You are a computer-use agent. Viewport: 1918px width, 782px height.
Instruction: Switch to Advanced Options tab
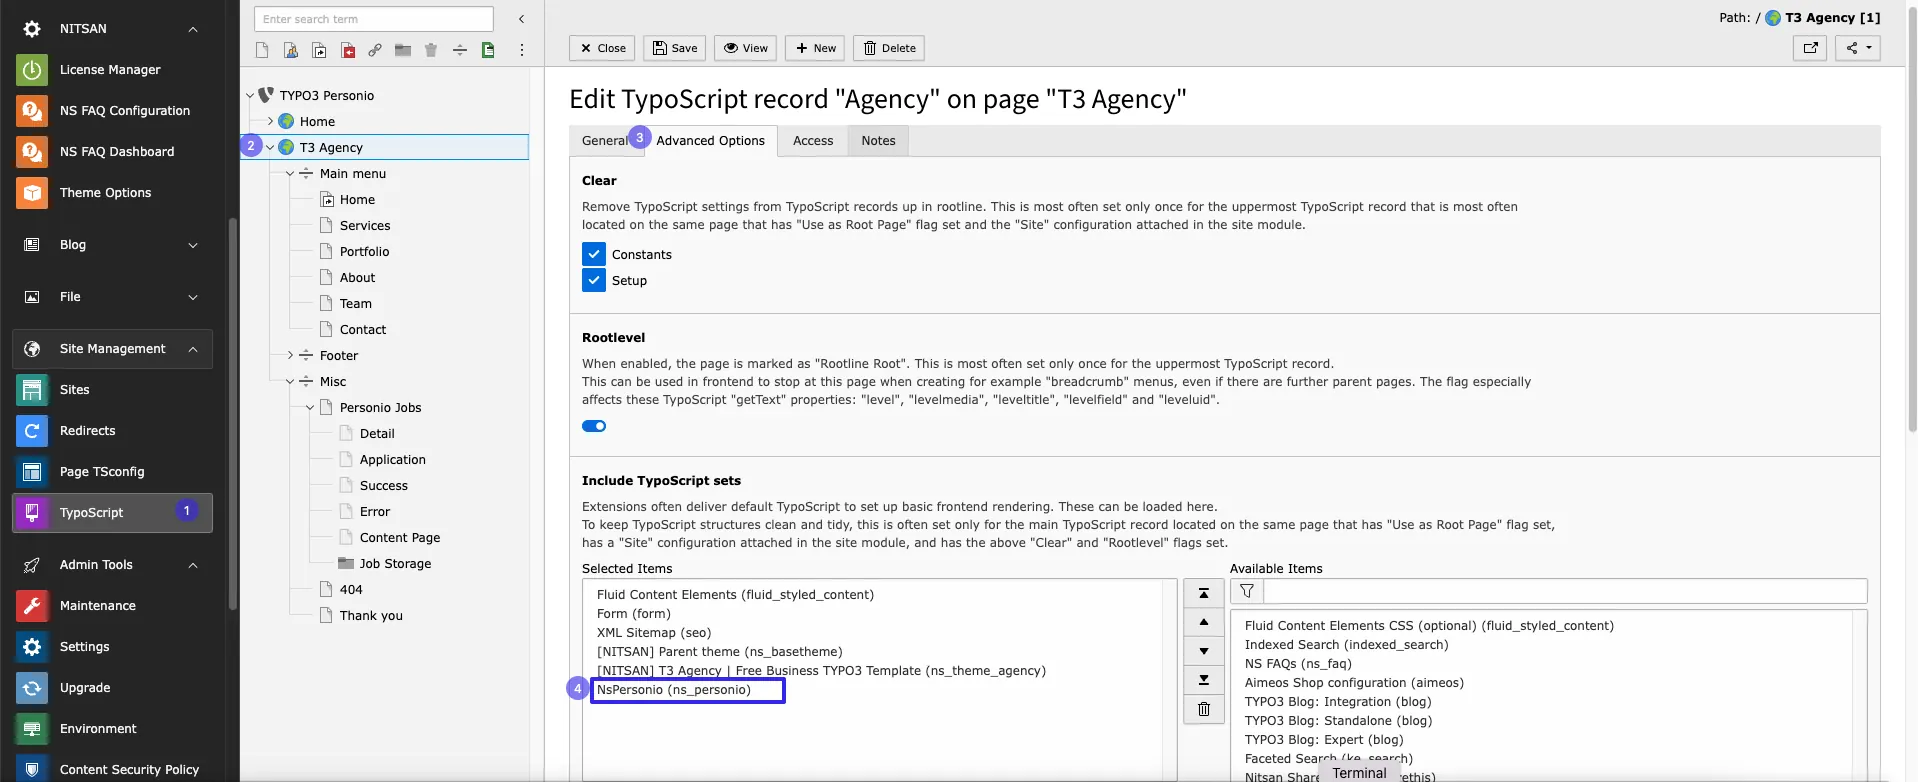[710, 141]
